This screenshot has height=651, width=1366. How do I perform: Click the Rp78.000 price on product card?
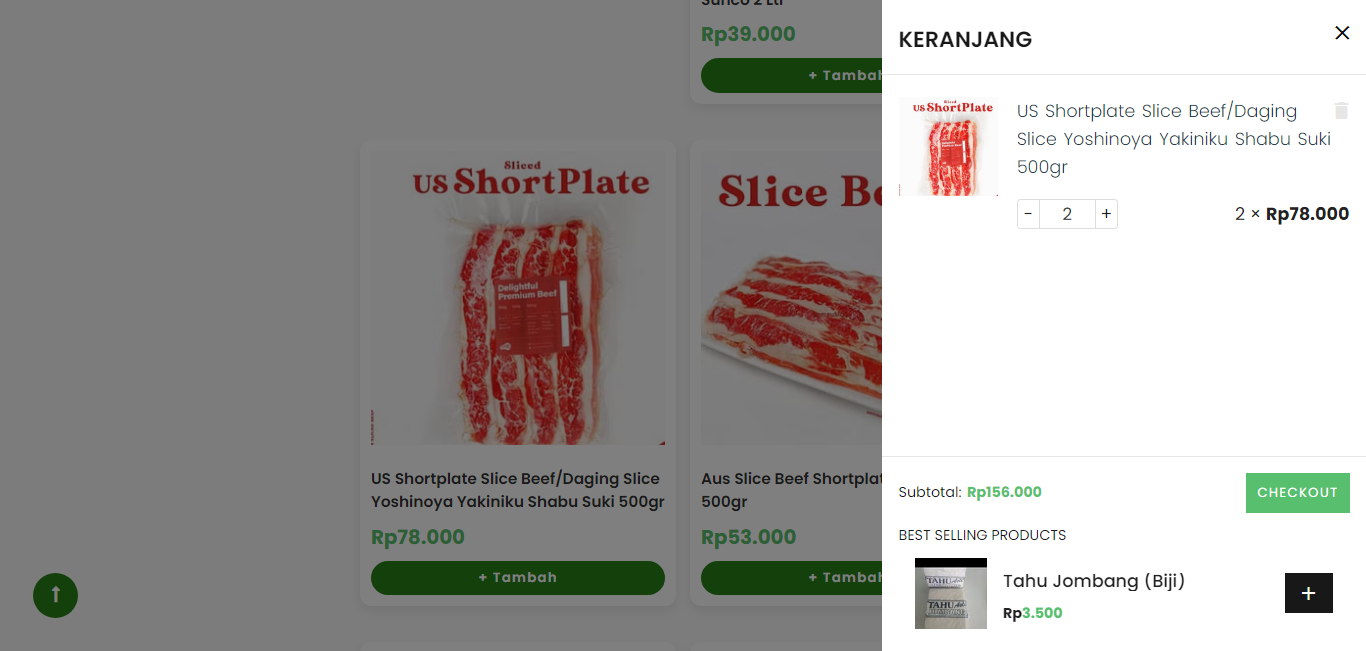pyautogui.click(x=418, y=537)
